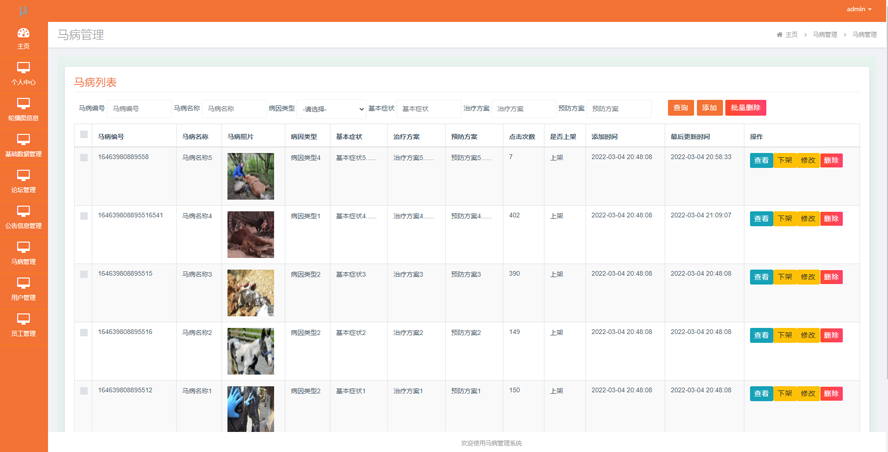Open 轮播图信息 from the sidebar
Image resolution: width=888 pixels, height=452 pixels.
coord(23,110)
